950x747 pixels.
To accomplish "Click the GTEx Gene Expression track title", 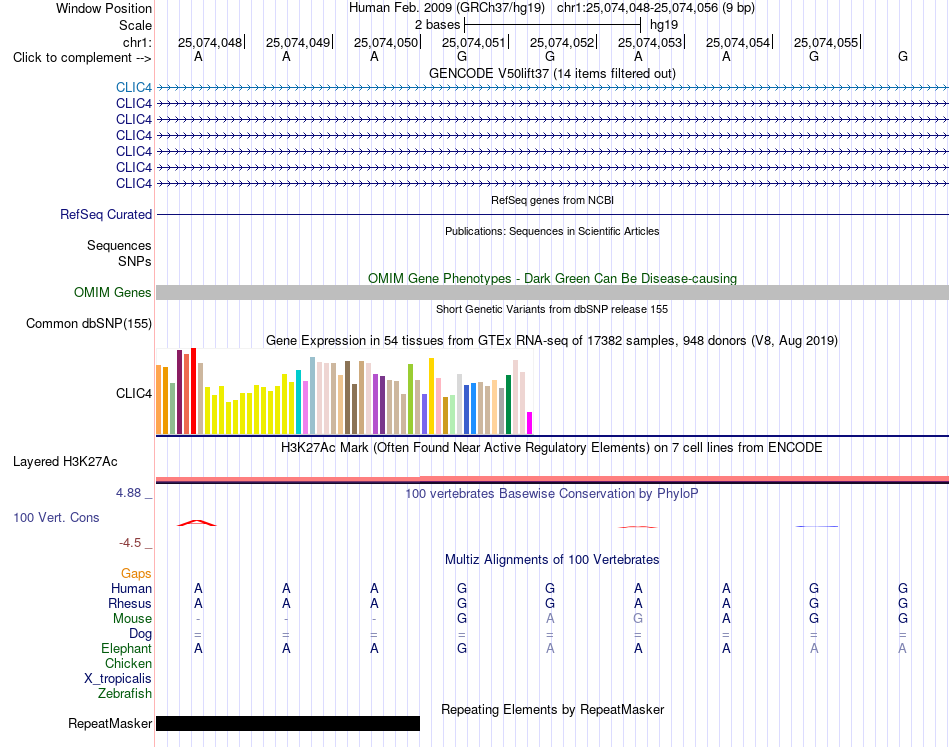I will tap(552, 340).
